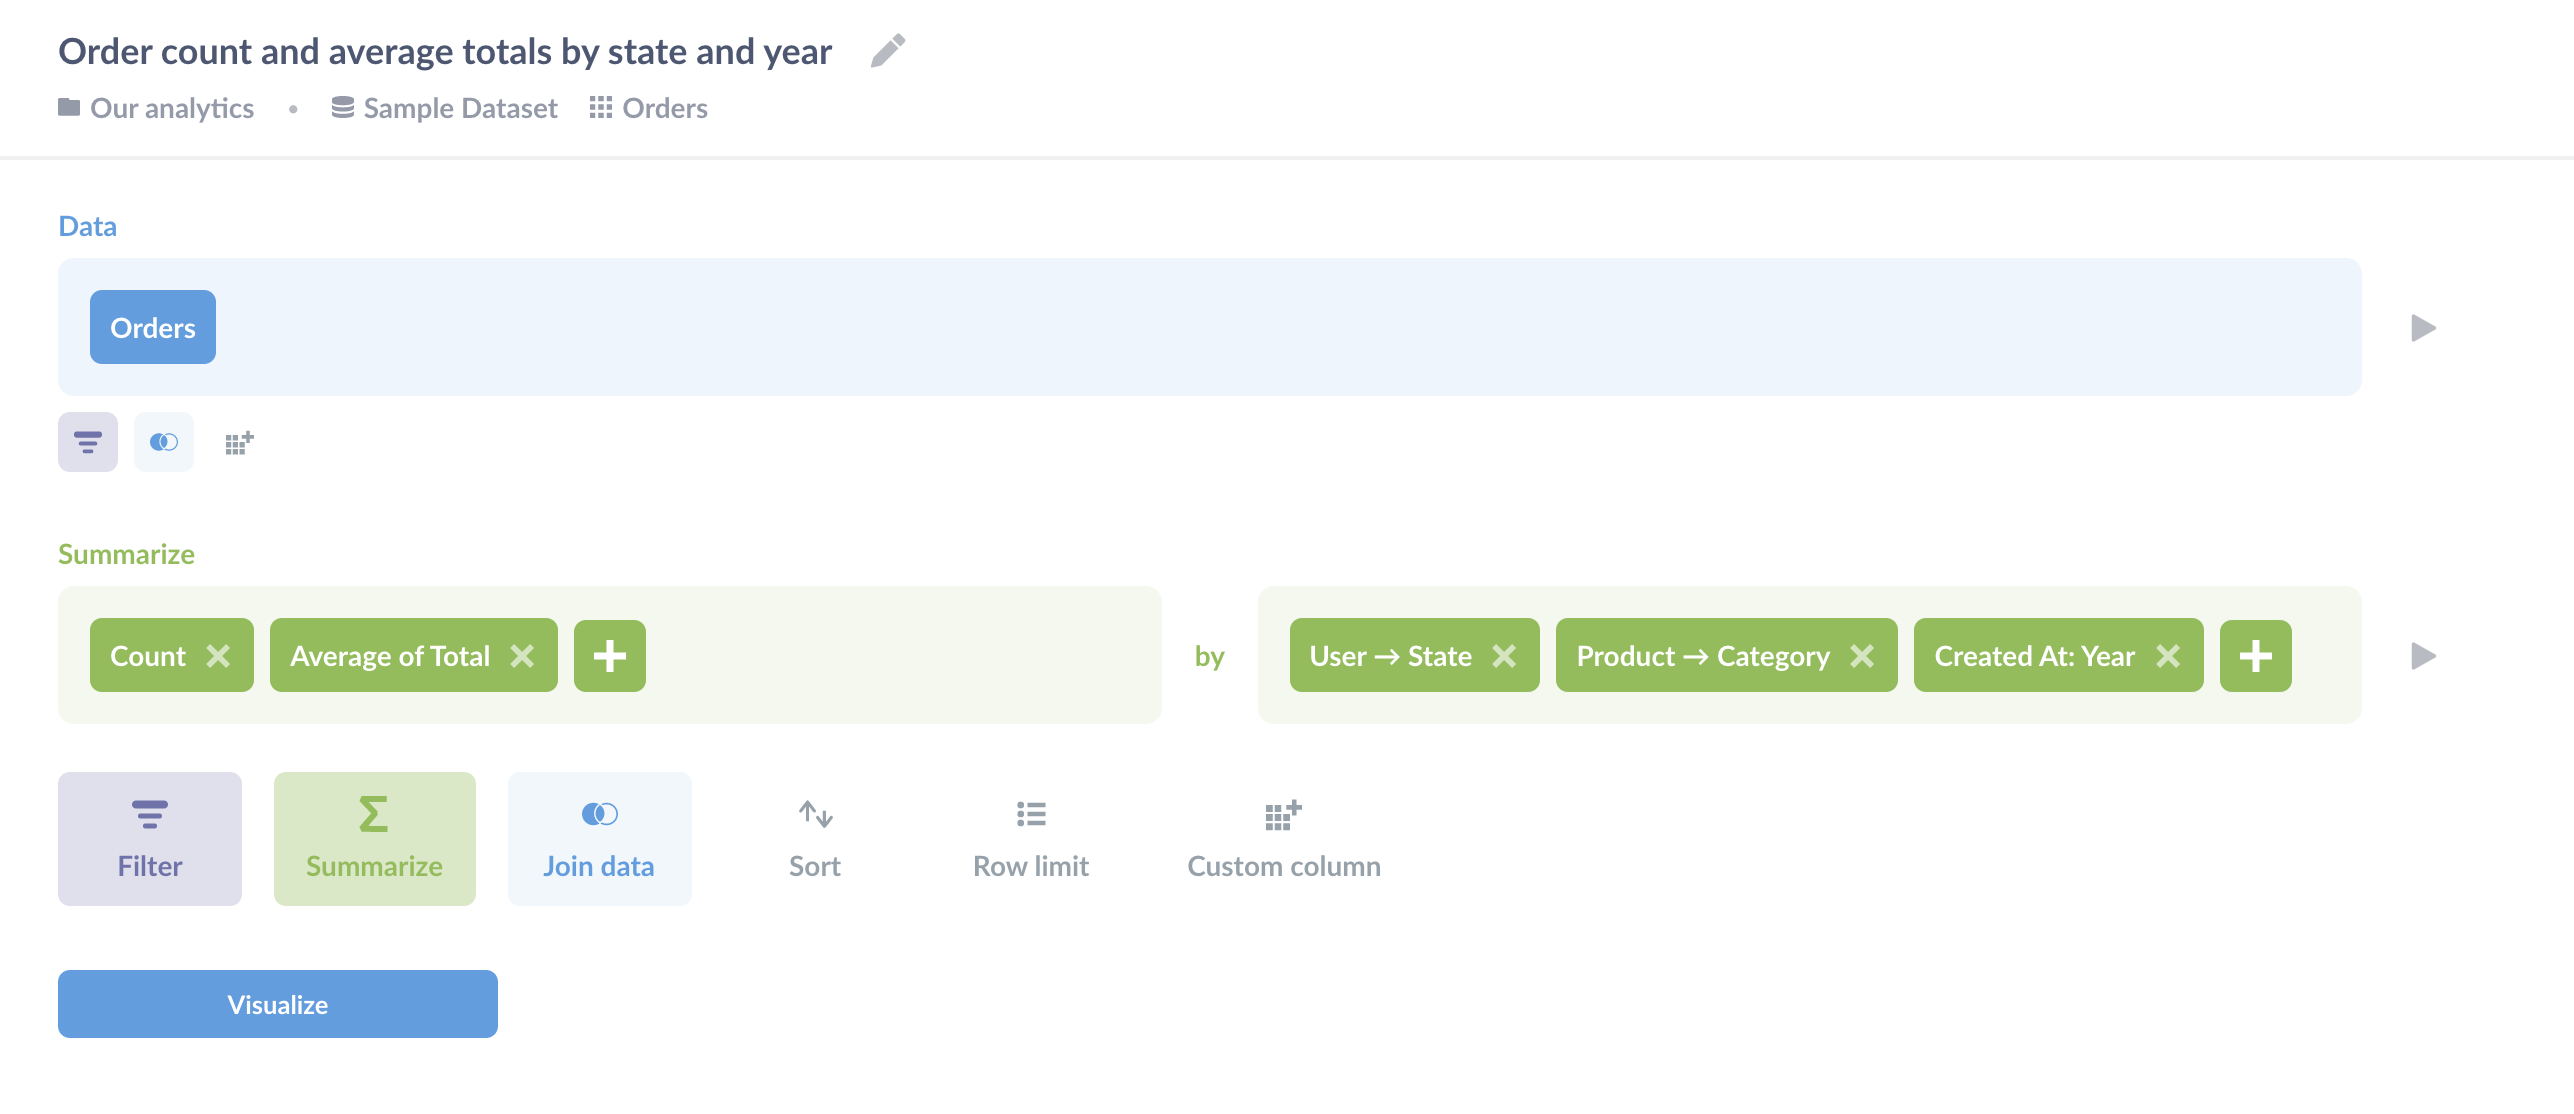Remove the Product → Category grouping

(x=1862, y=656)
